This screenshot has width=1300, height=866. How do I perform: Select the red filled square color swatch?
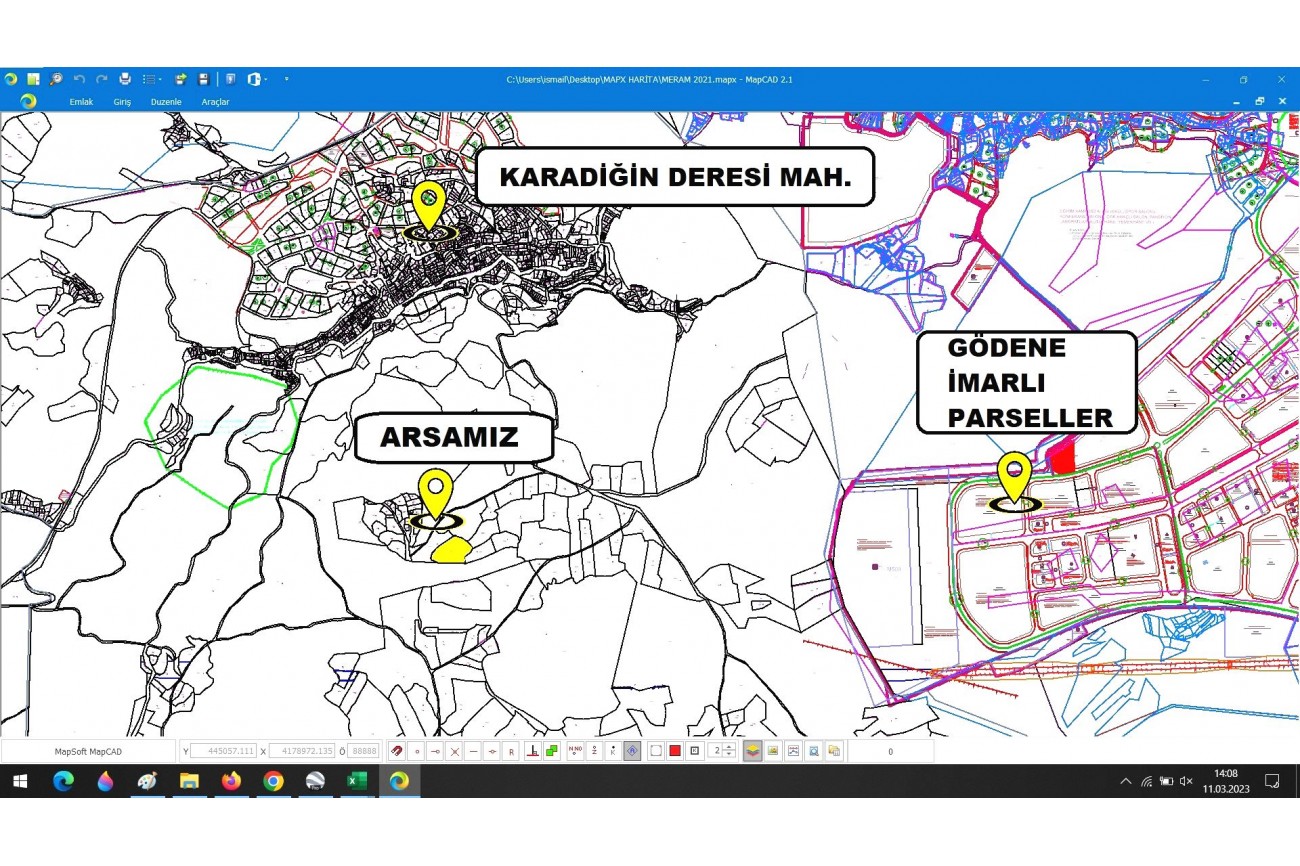pyautogui.click(x=675, y=751)
